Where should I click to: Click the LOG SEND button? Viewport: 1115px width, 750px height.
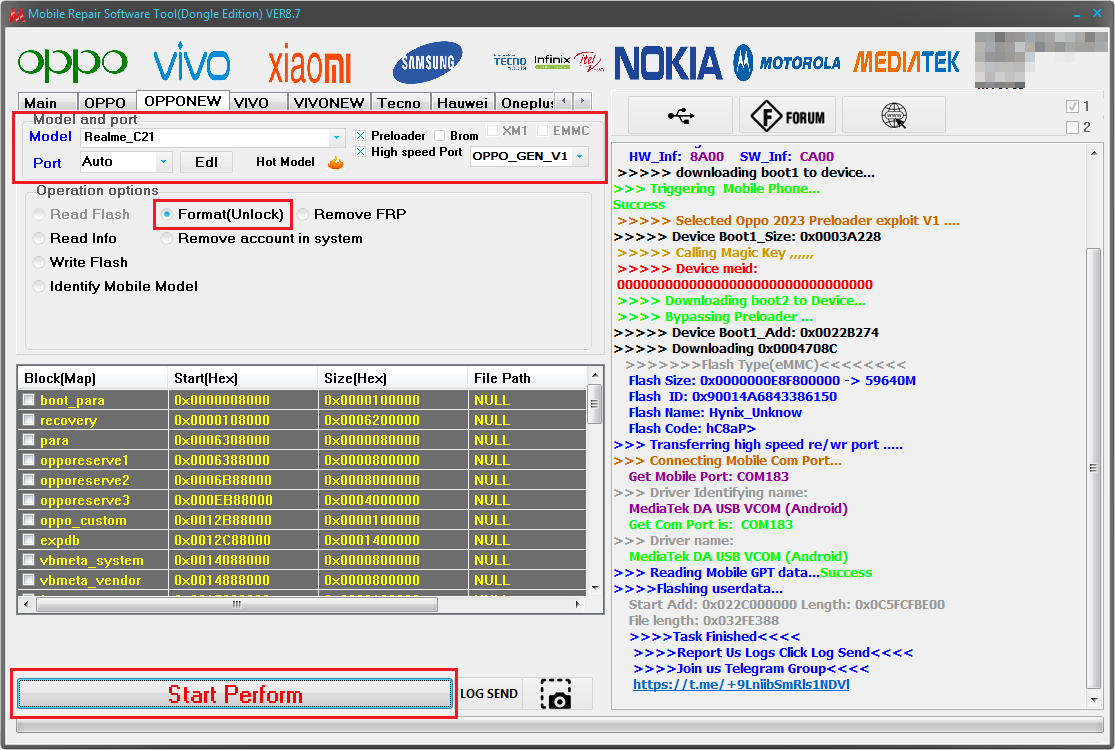pyautogui.click(x=489, y=694)
